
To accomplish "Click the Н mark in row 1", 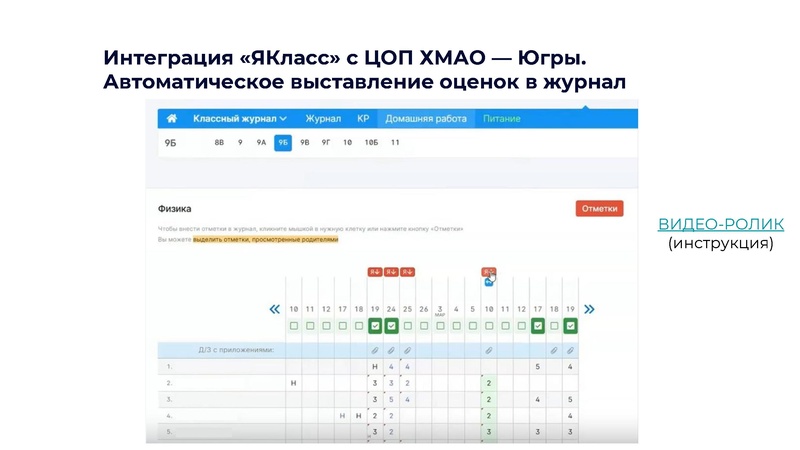I will (x=375, y=366).
